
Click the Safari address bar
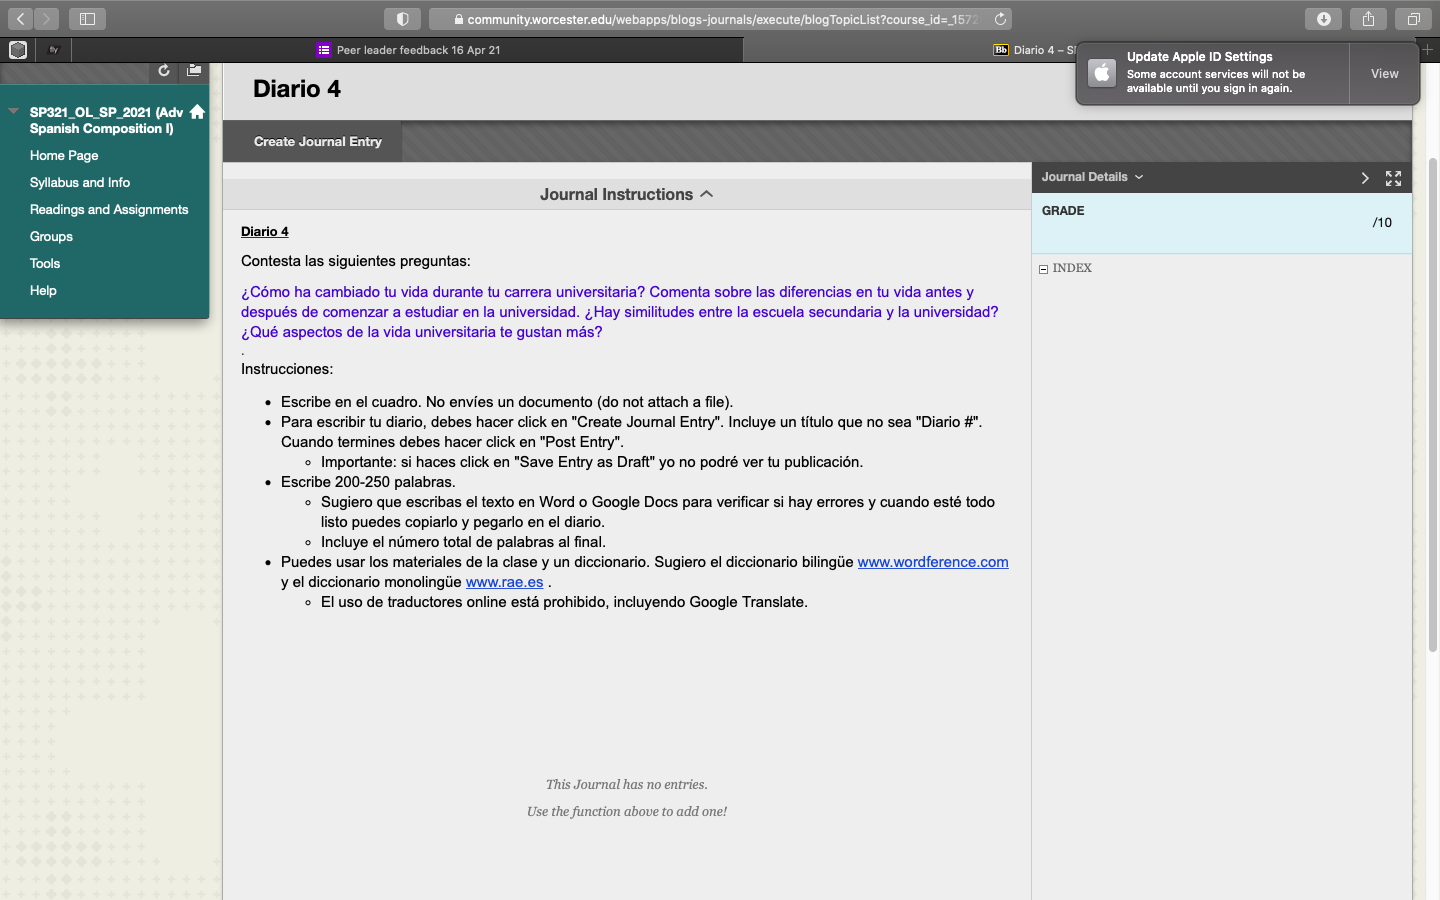tap(720, 19)
